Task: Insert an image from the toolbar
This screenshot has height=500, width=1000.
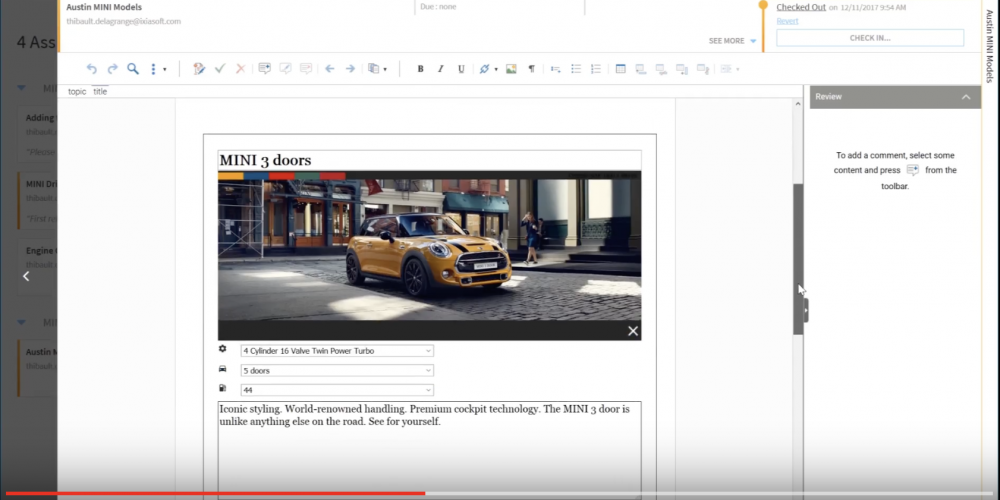Action: tap(511, 69)
